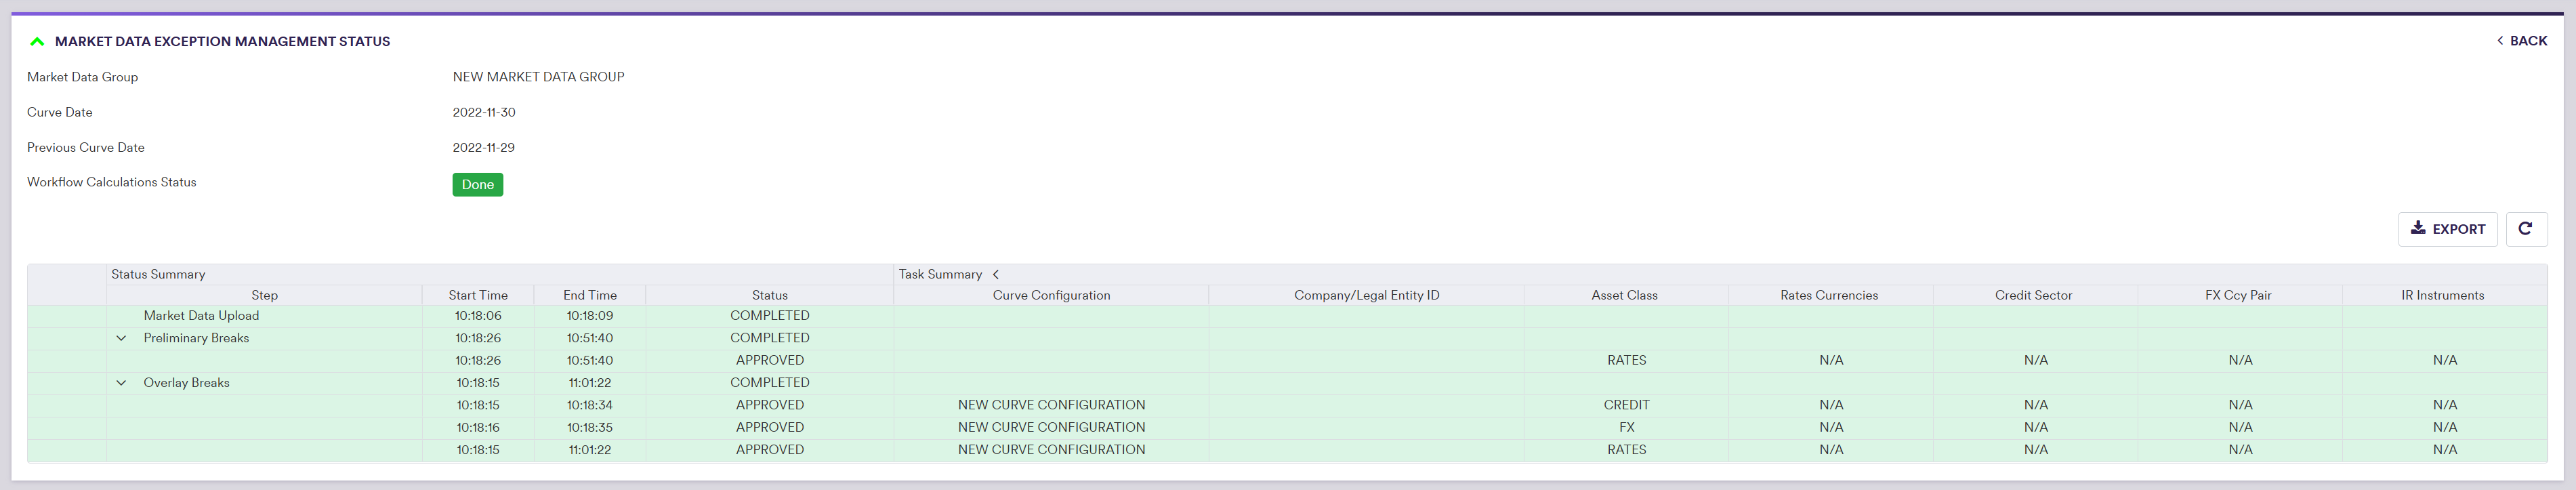Select the CREDIT asset class row
2576x490 pixels.
(1625, 405)
